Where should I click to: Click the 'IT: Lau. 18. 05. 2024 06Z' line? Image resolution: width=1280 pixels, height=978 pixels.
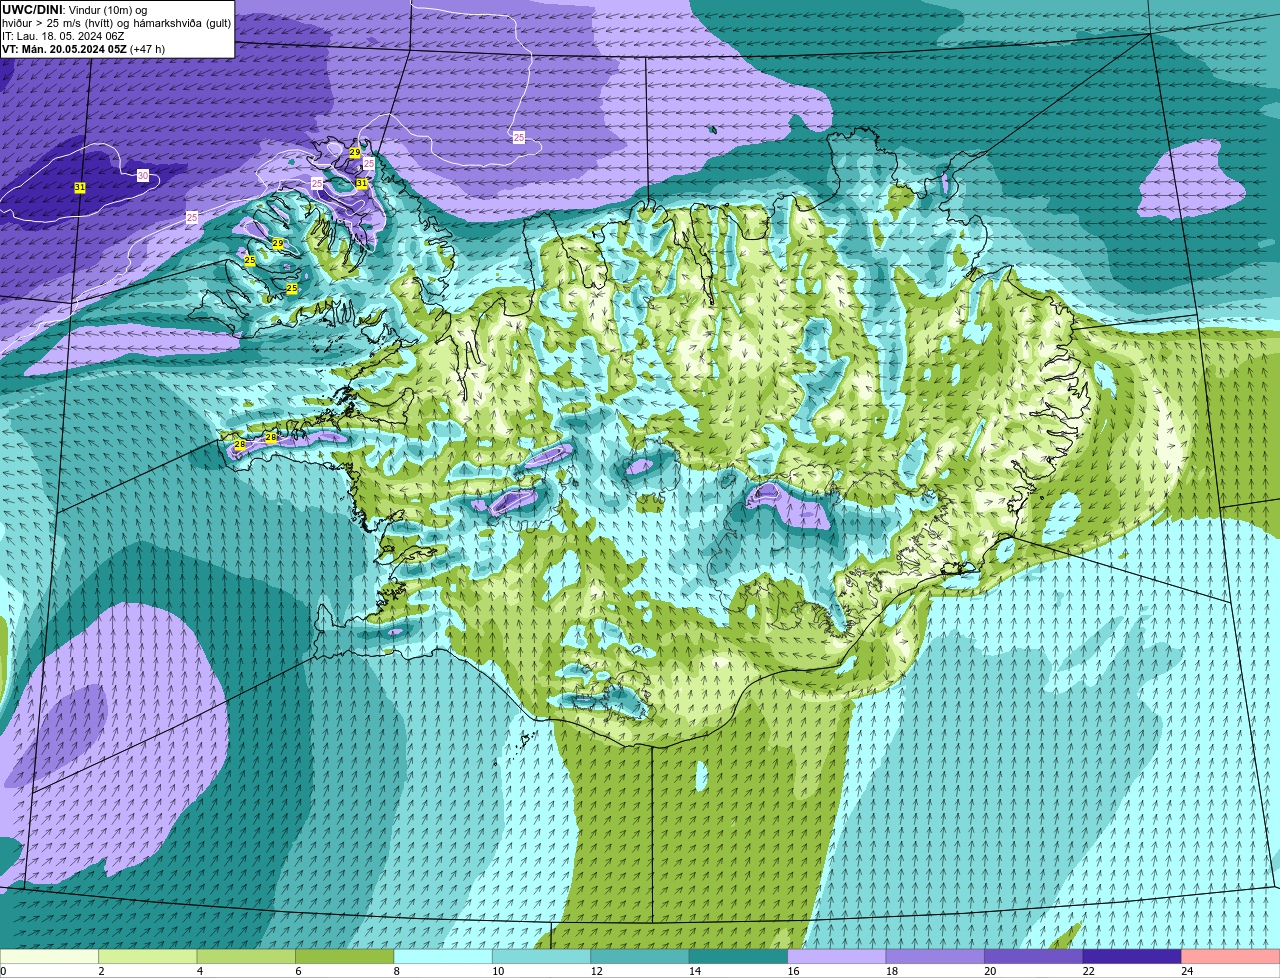[63, 36]
